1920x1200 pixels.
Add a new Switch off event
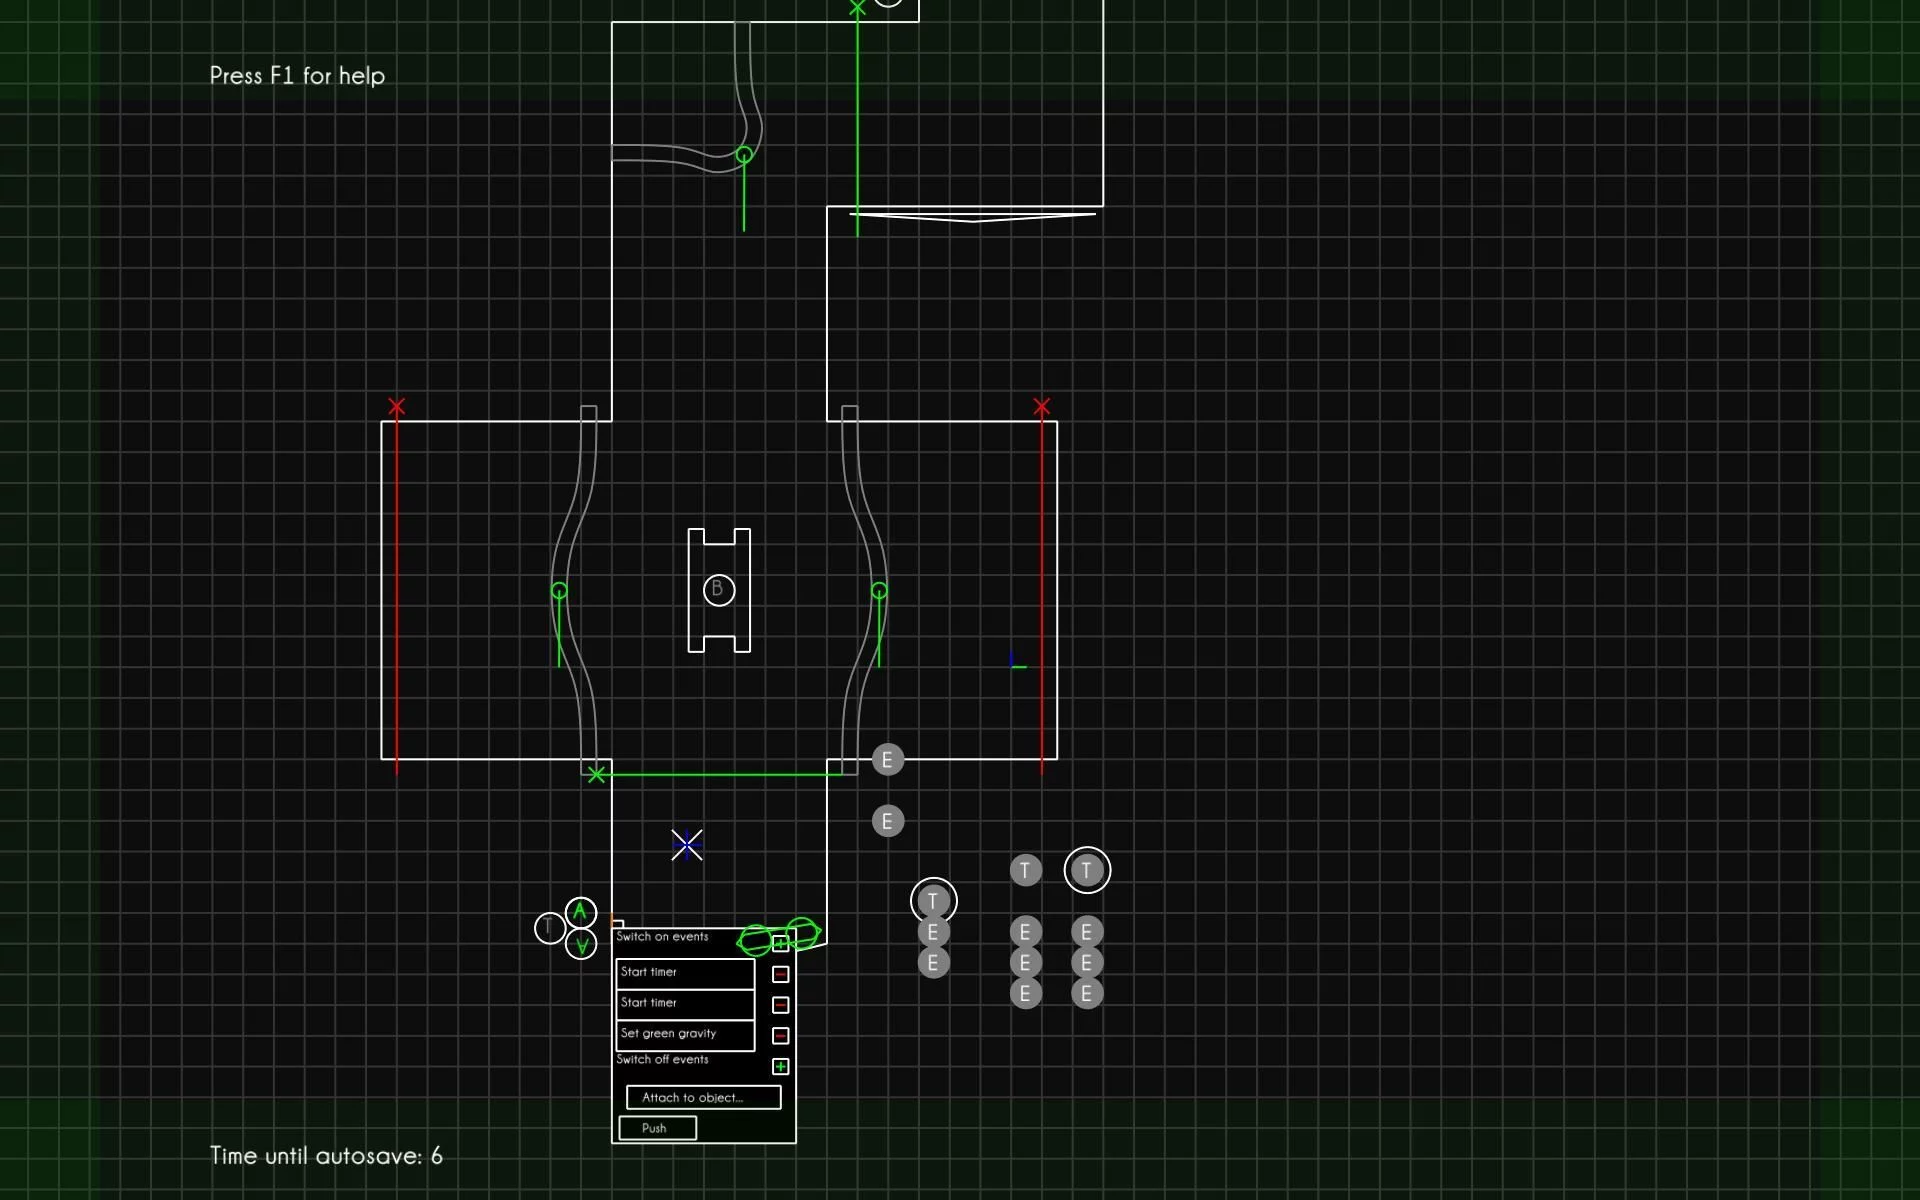pyautogui.click(x=781, y=1067)
